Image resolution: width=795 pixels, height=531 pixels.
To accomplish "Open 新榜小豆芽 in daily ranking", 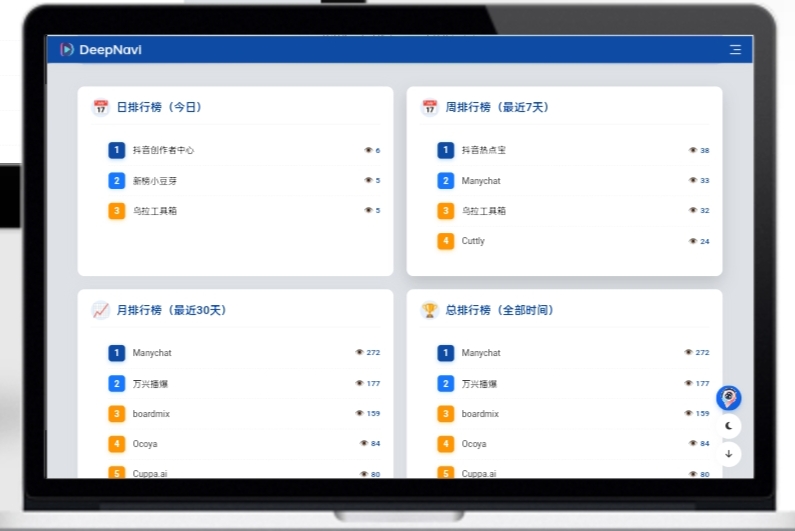I will [155, 181].
